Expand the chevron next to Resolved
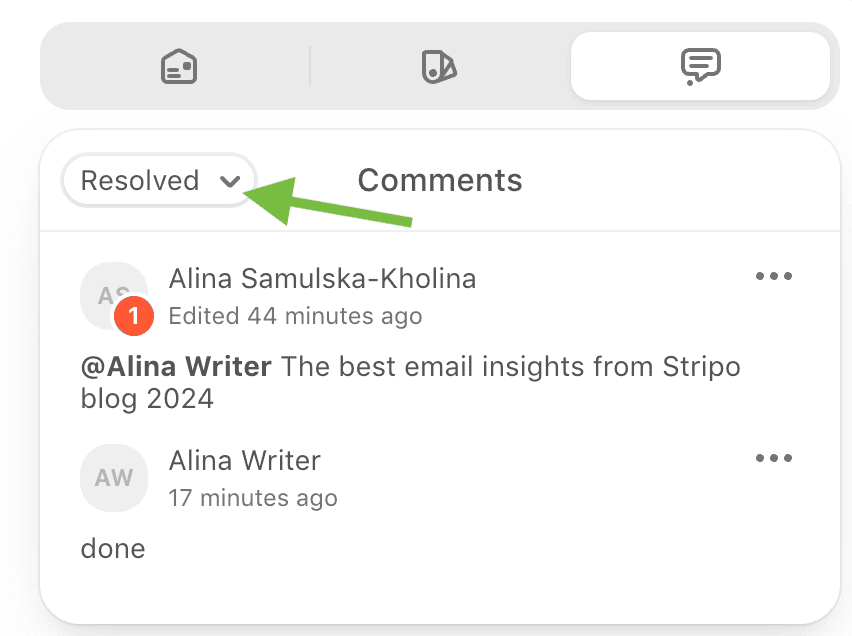This screenshot has width=852, height=636. coord(232,181)
